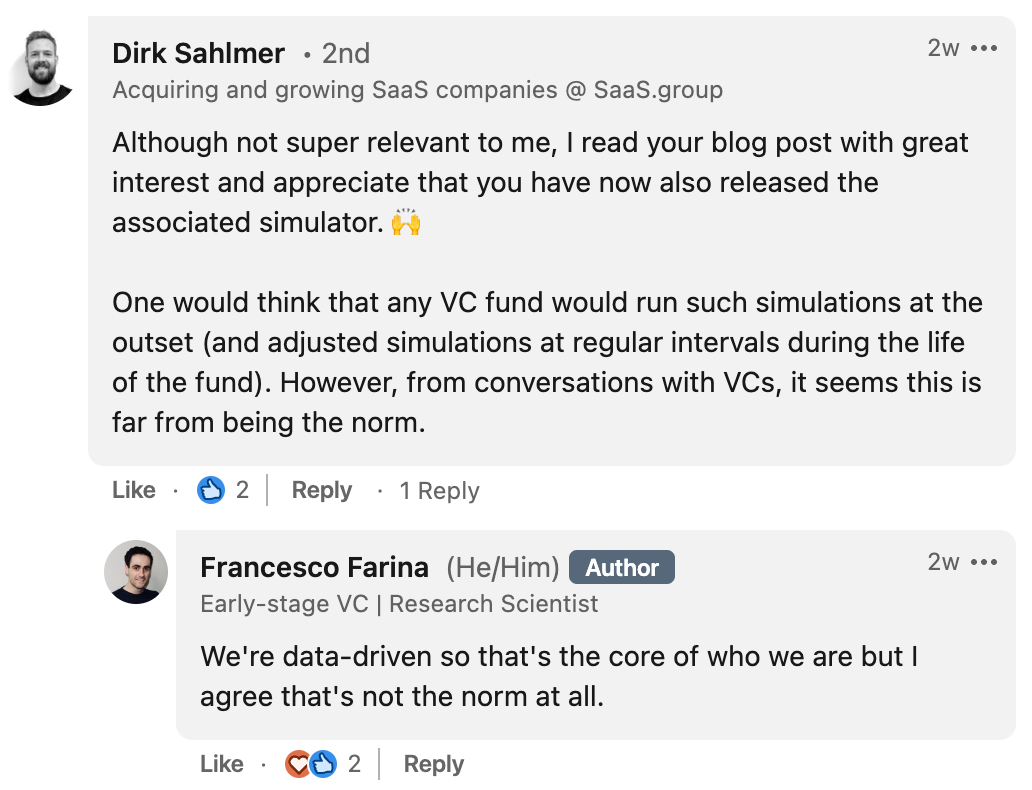Open the three-dots menu on Dirk's comment

tap(984, 48)
